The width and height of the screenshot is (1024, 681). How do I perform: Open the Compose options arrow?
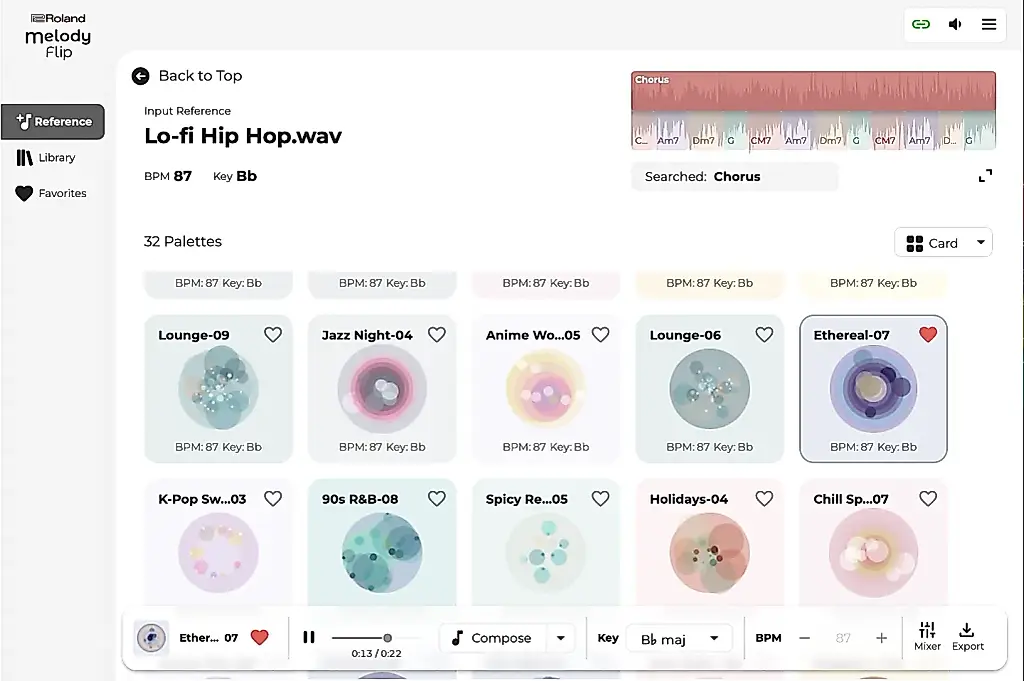tap(560, 638)
